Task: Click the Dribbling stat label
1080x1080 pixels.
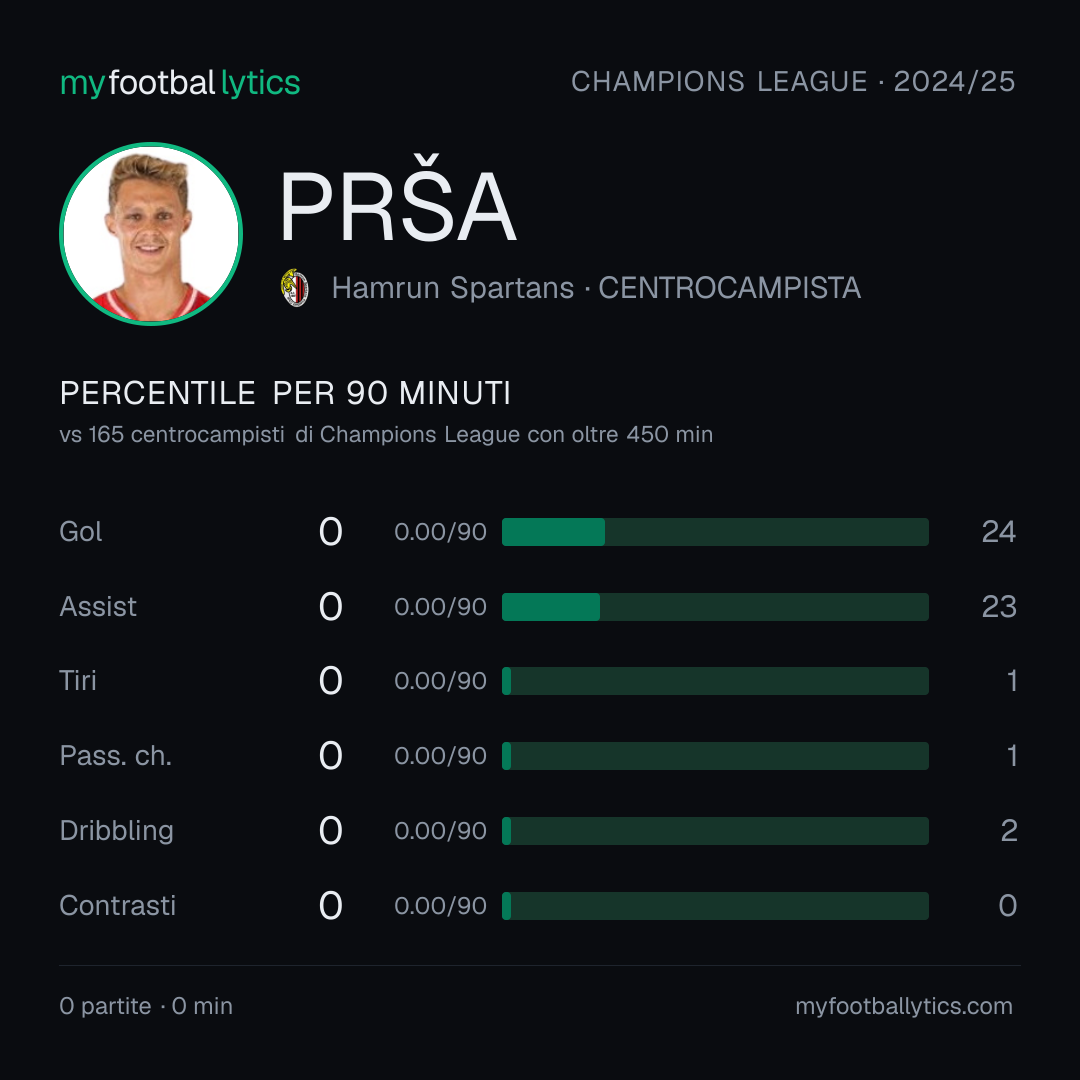Action: pos(116,831)
